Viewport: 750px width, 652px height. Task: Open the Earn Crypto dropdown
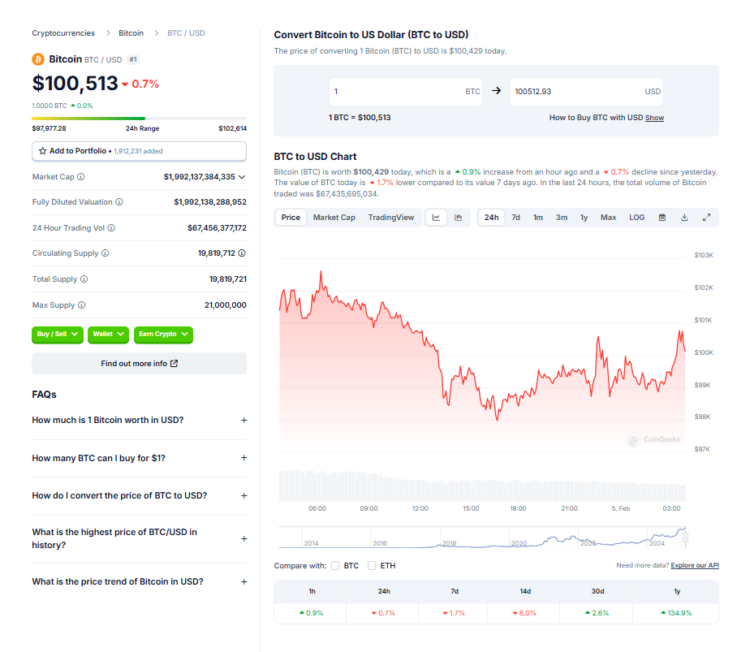[x=164, y=334]
